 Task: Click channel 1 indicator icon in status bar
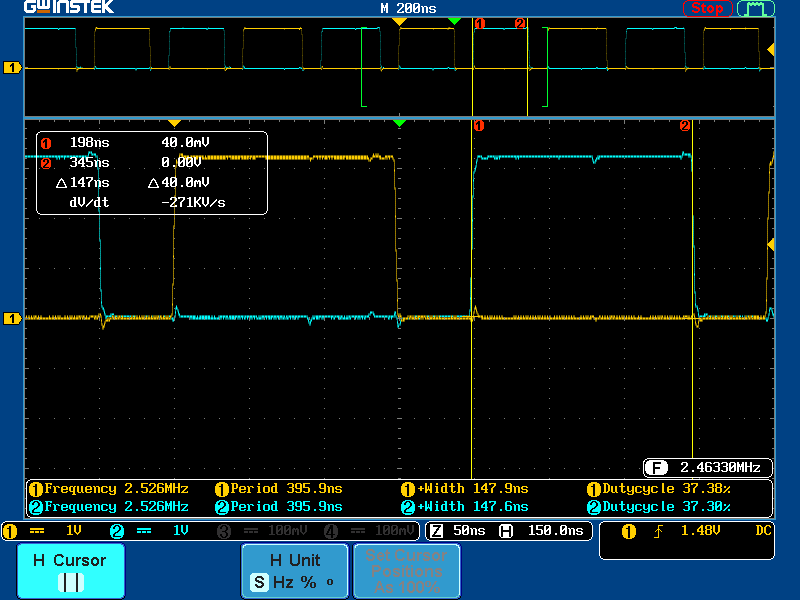point(10,532)
